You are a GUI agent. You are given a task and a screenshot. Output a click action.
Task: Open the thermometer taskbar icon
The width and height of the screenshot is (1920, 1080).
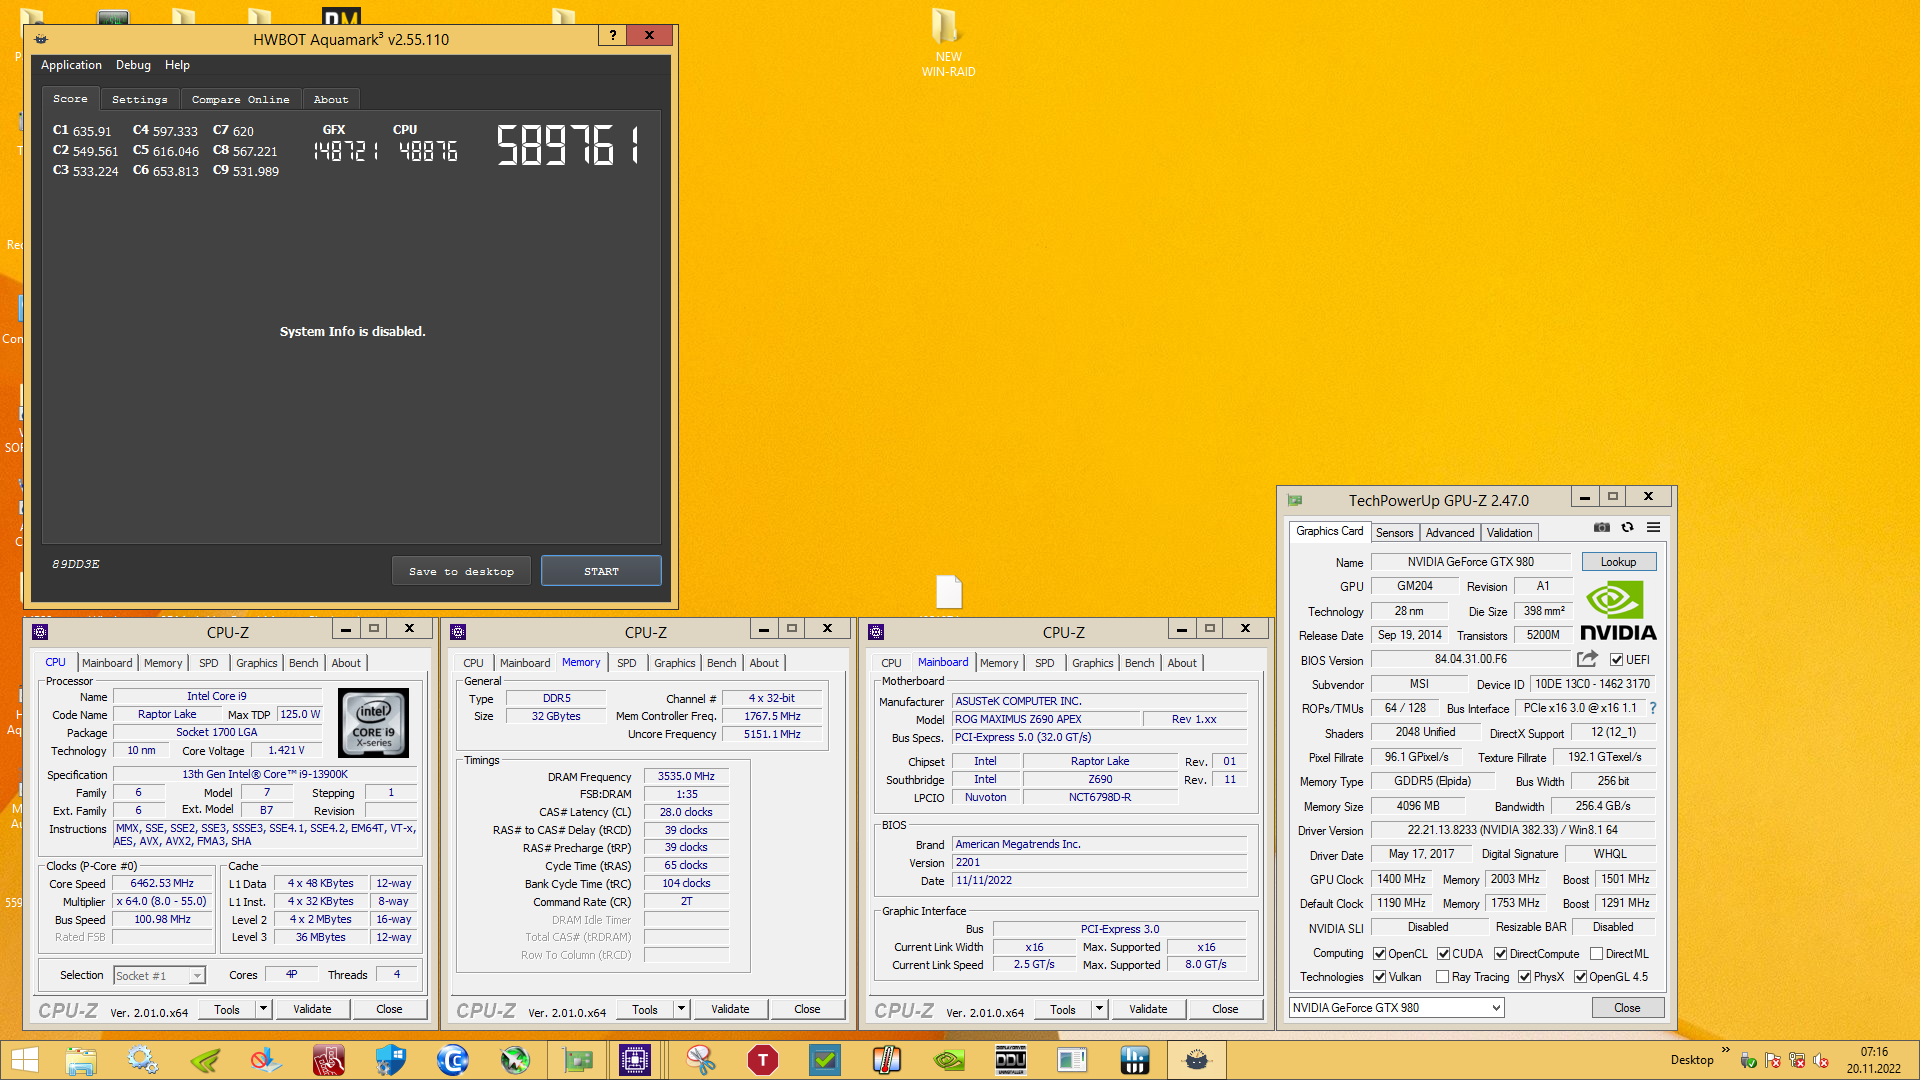coord(887,1060)
